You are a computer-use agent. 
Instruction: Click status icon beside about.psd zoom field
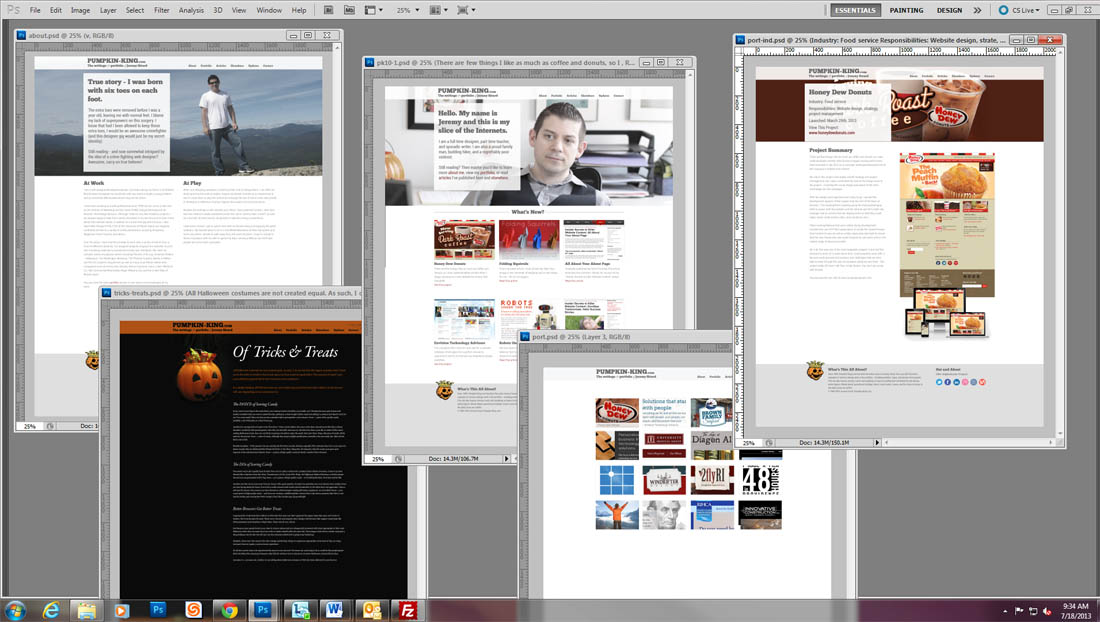[x=50, y=426]
